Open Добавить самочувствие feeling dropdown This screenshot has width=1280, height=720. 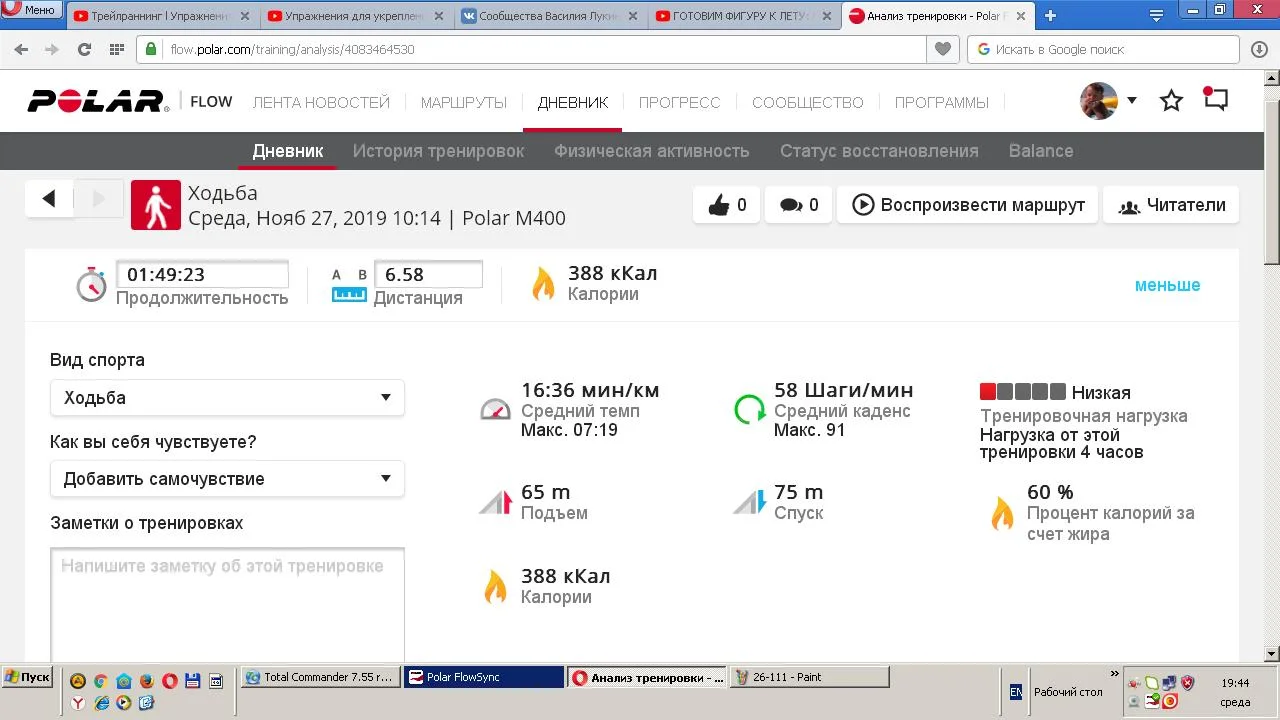pos(227,479)
